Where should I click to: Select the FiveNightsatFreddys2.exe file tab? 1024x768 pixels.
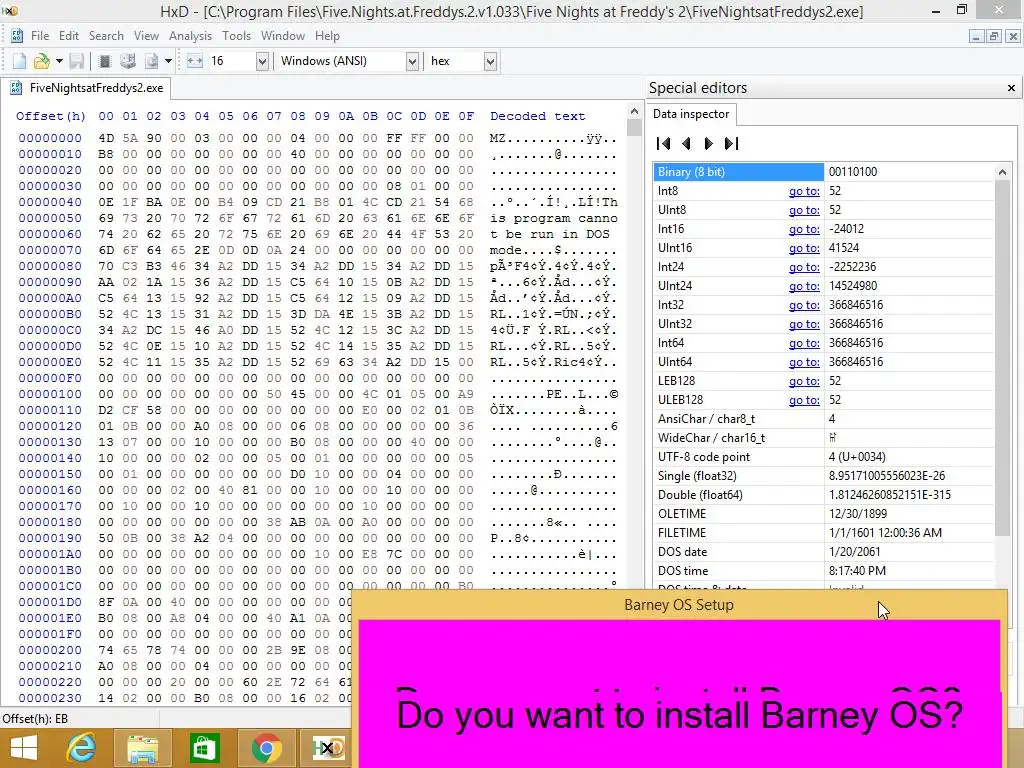click(86, 88)
